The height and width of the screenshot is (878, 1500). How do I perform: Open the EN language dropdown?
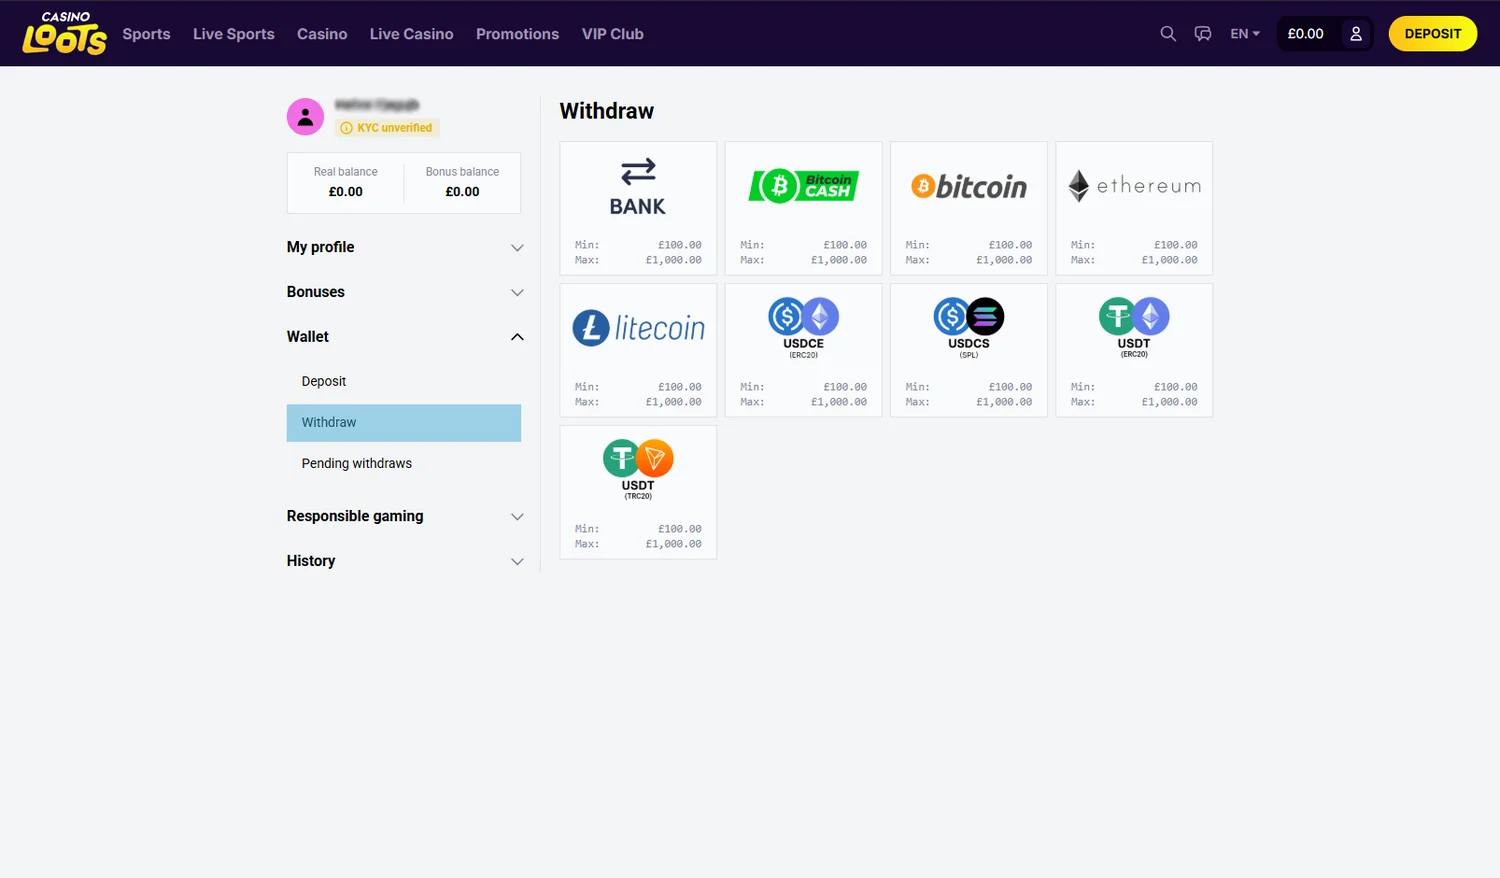tap(1245, 34)
